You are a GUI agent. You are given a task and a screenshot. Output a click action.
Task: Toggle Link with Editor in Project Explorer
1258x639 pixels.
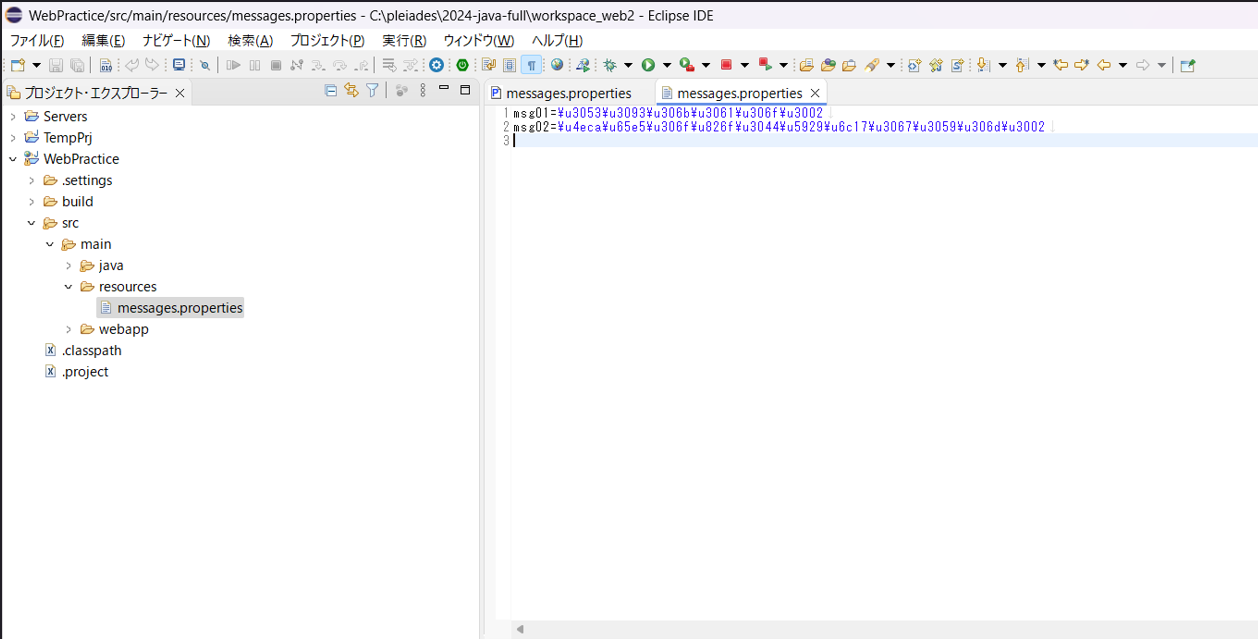tap(351, 91)
